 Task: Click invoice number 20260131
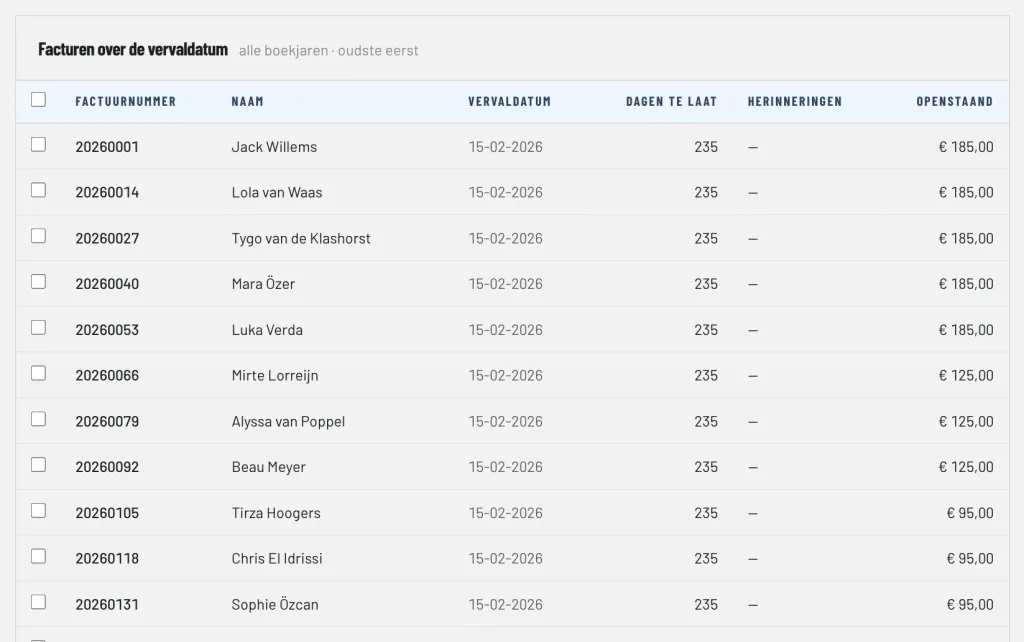click(107, 604)
